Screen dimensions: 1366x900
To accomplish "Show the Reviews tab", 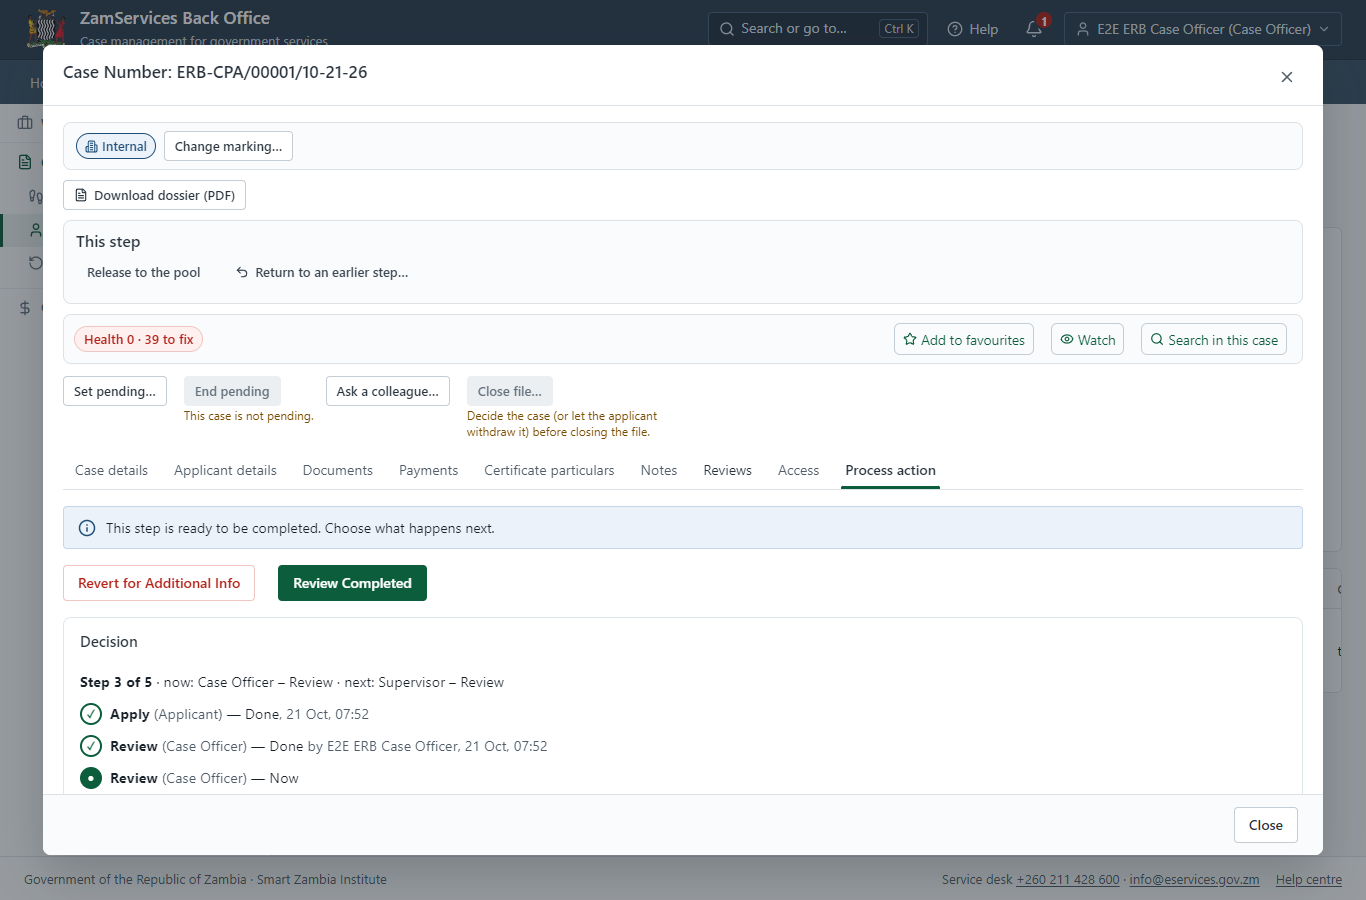I will click(727, 470).
